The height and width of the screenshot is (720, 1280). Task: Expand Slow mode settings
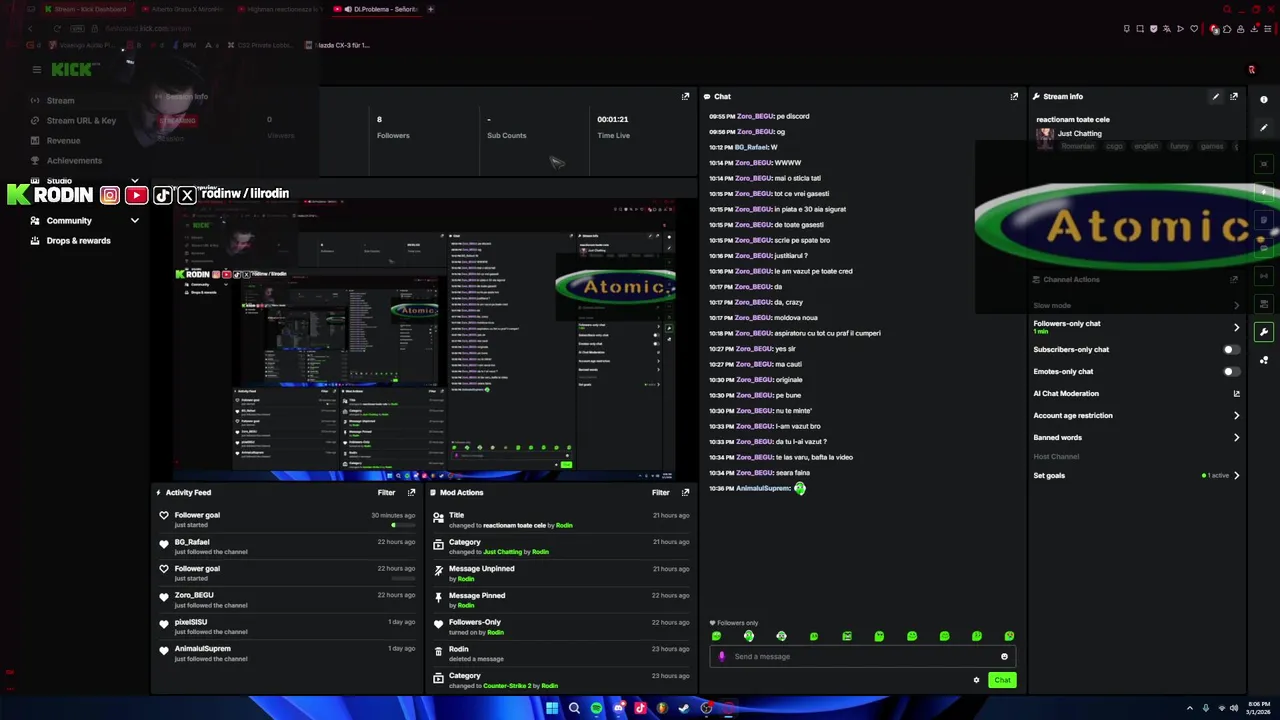1236,306
